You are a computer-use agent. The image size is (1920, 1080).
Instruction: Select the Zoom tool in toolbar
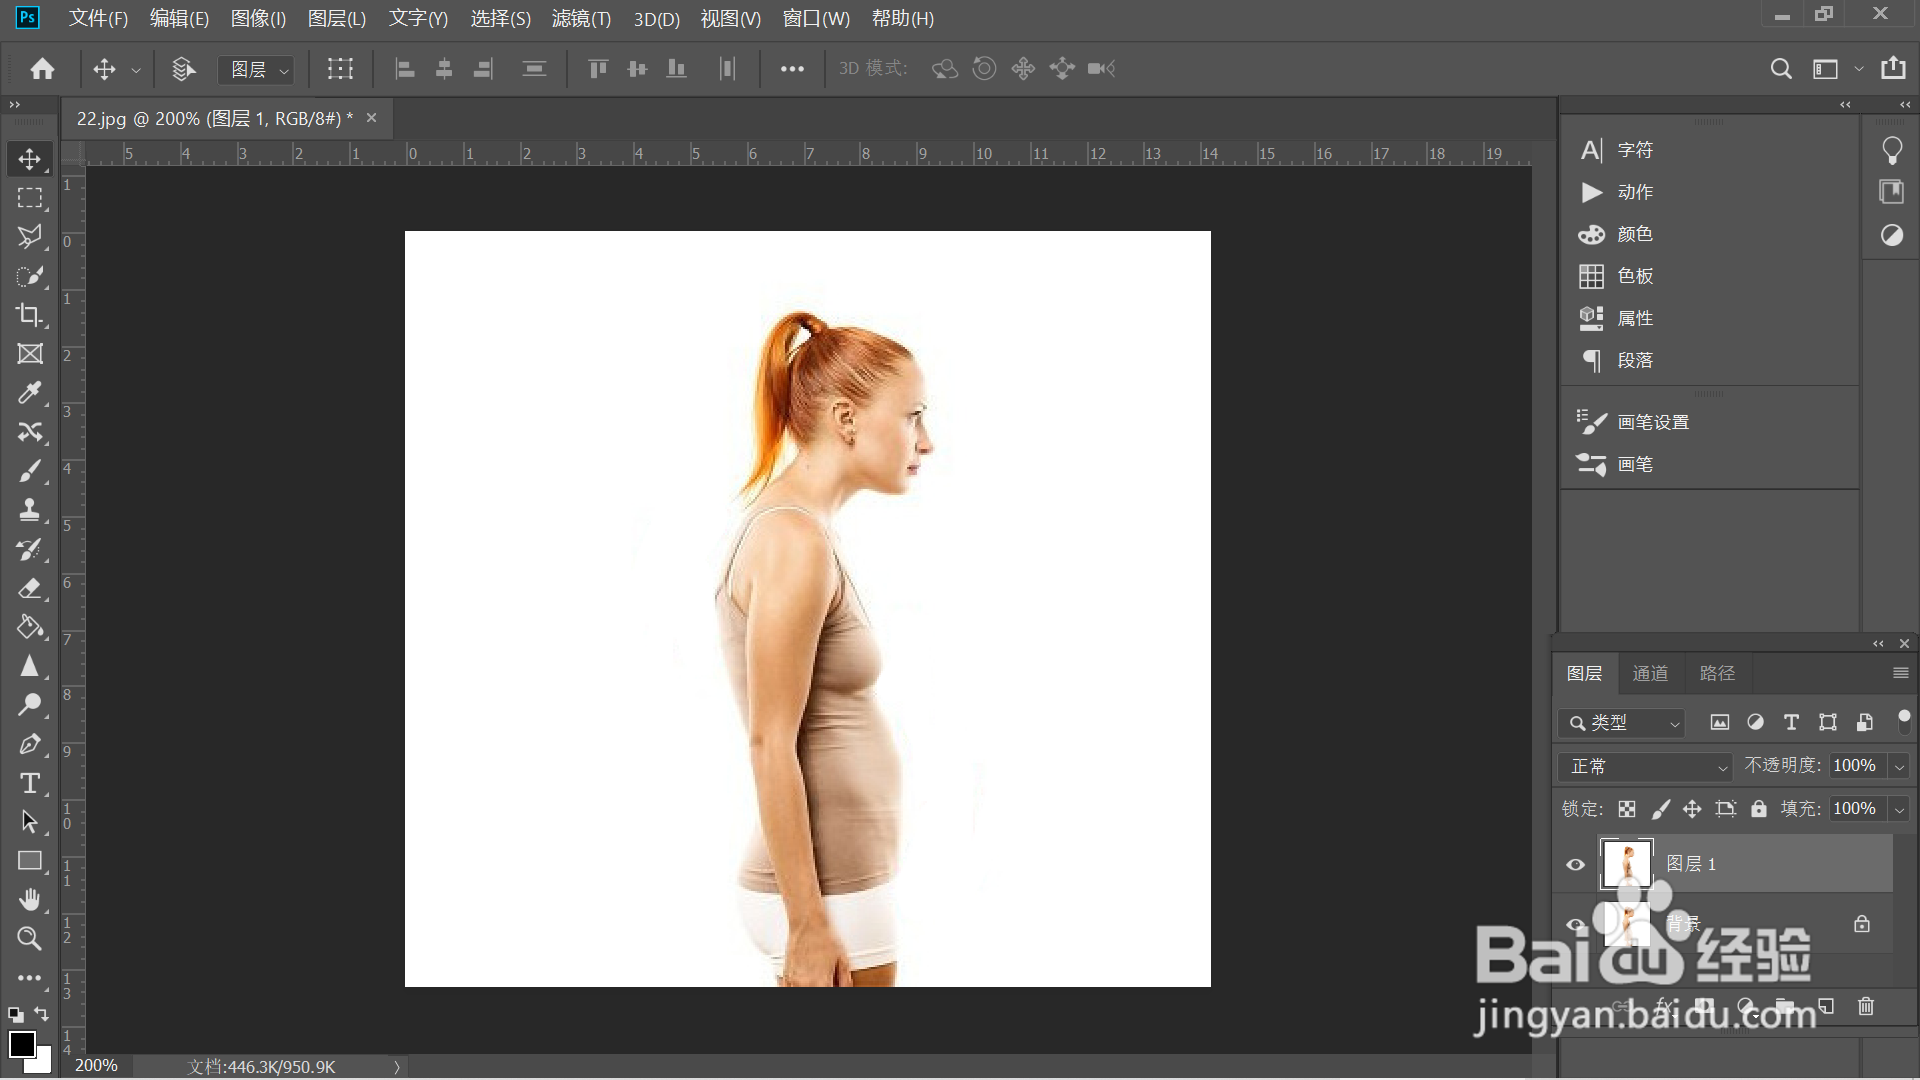29,939
